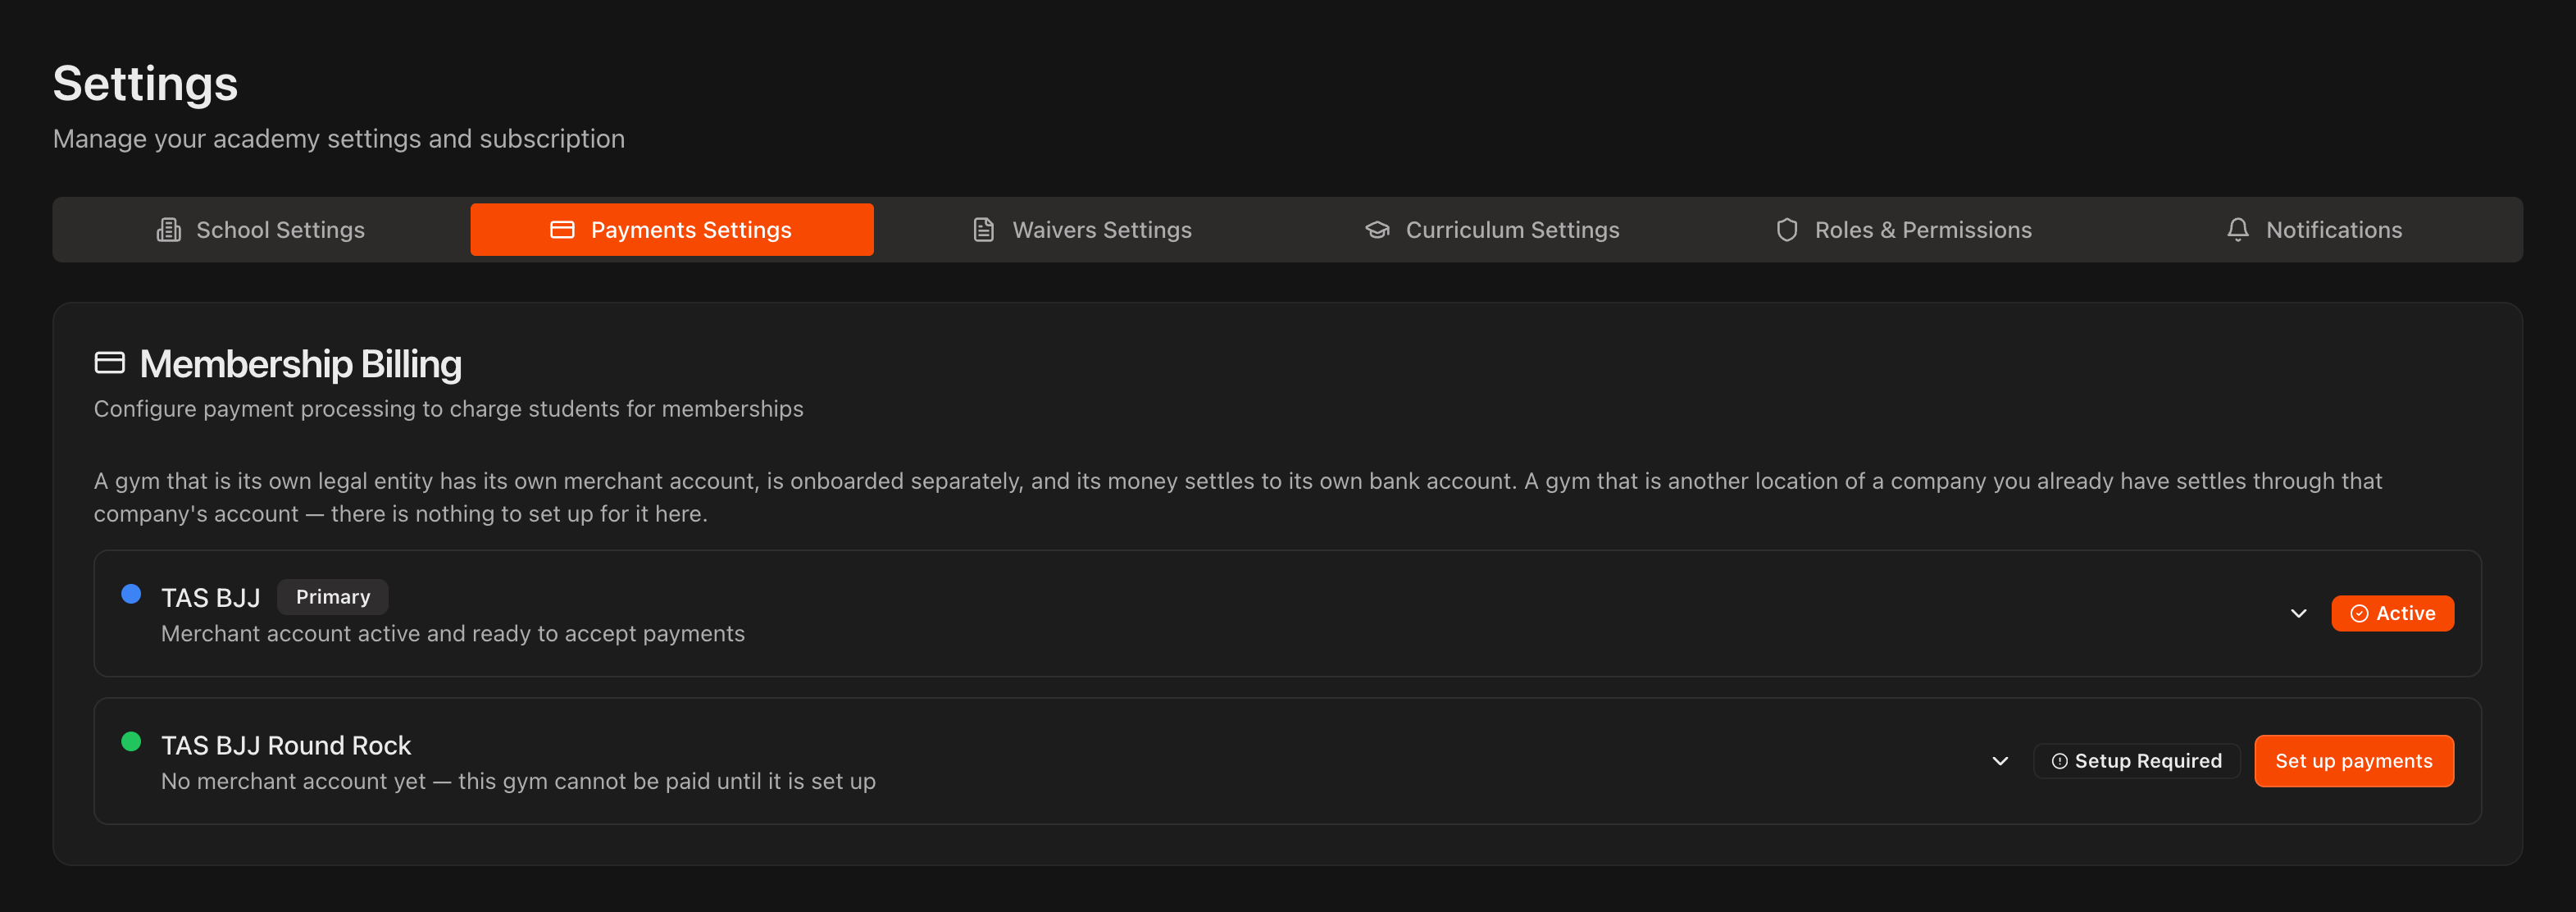Screen dimensions: 2576x912
Task: Expand the TAS BJJ row chevron
Action: point(2299,614)
